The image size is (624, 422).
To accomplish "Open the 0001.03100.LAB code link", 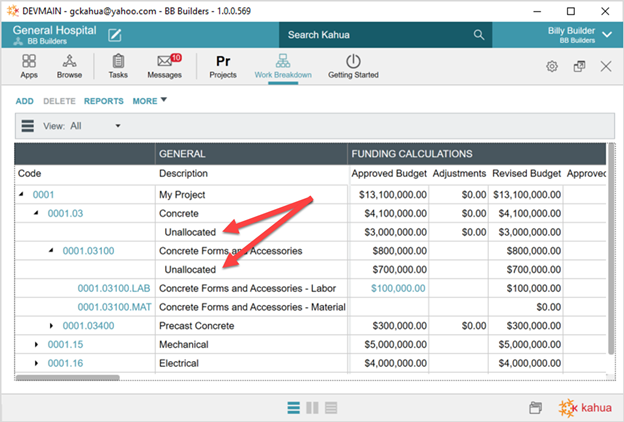I will 113,288.
